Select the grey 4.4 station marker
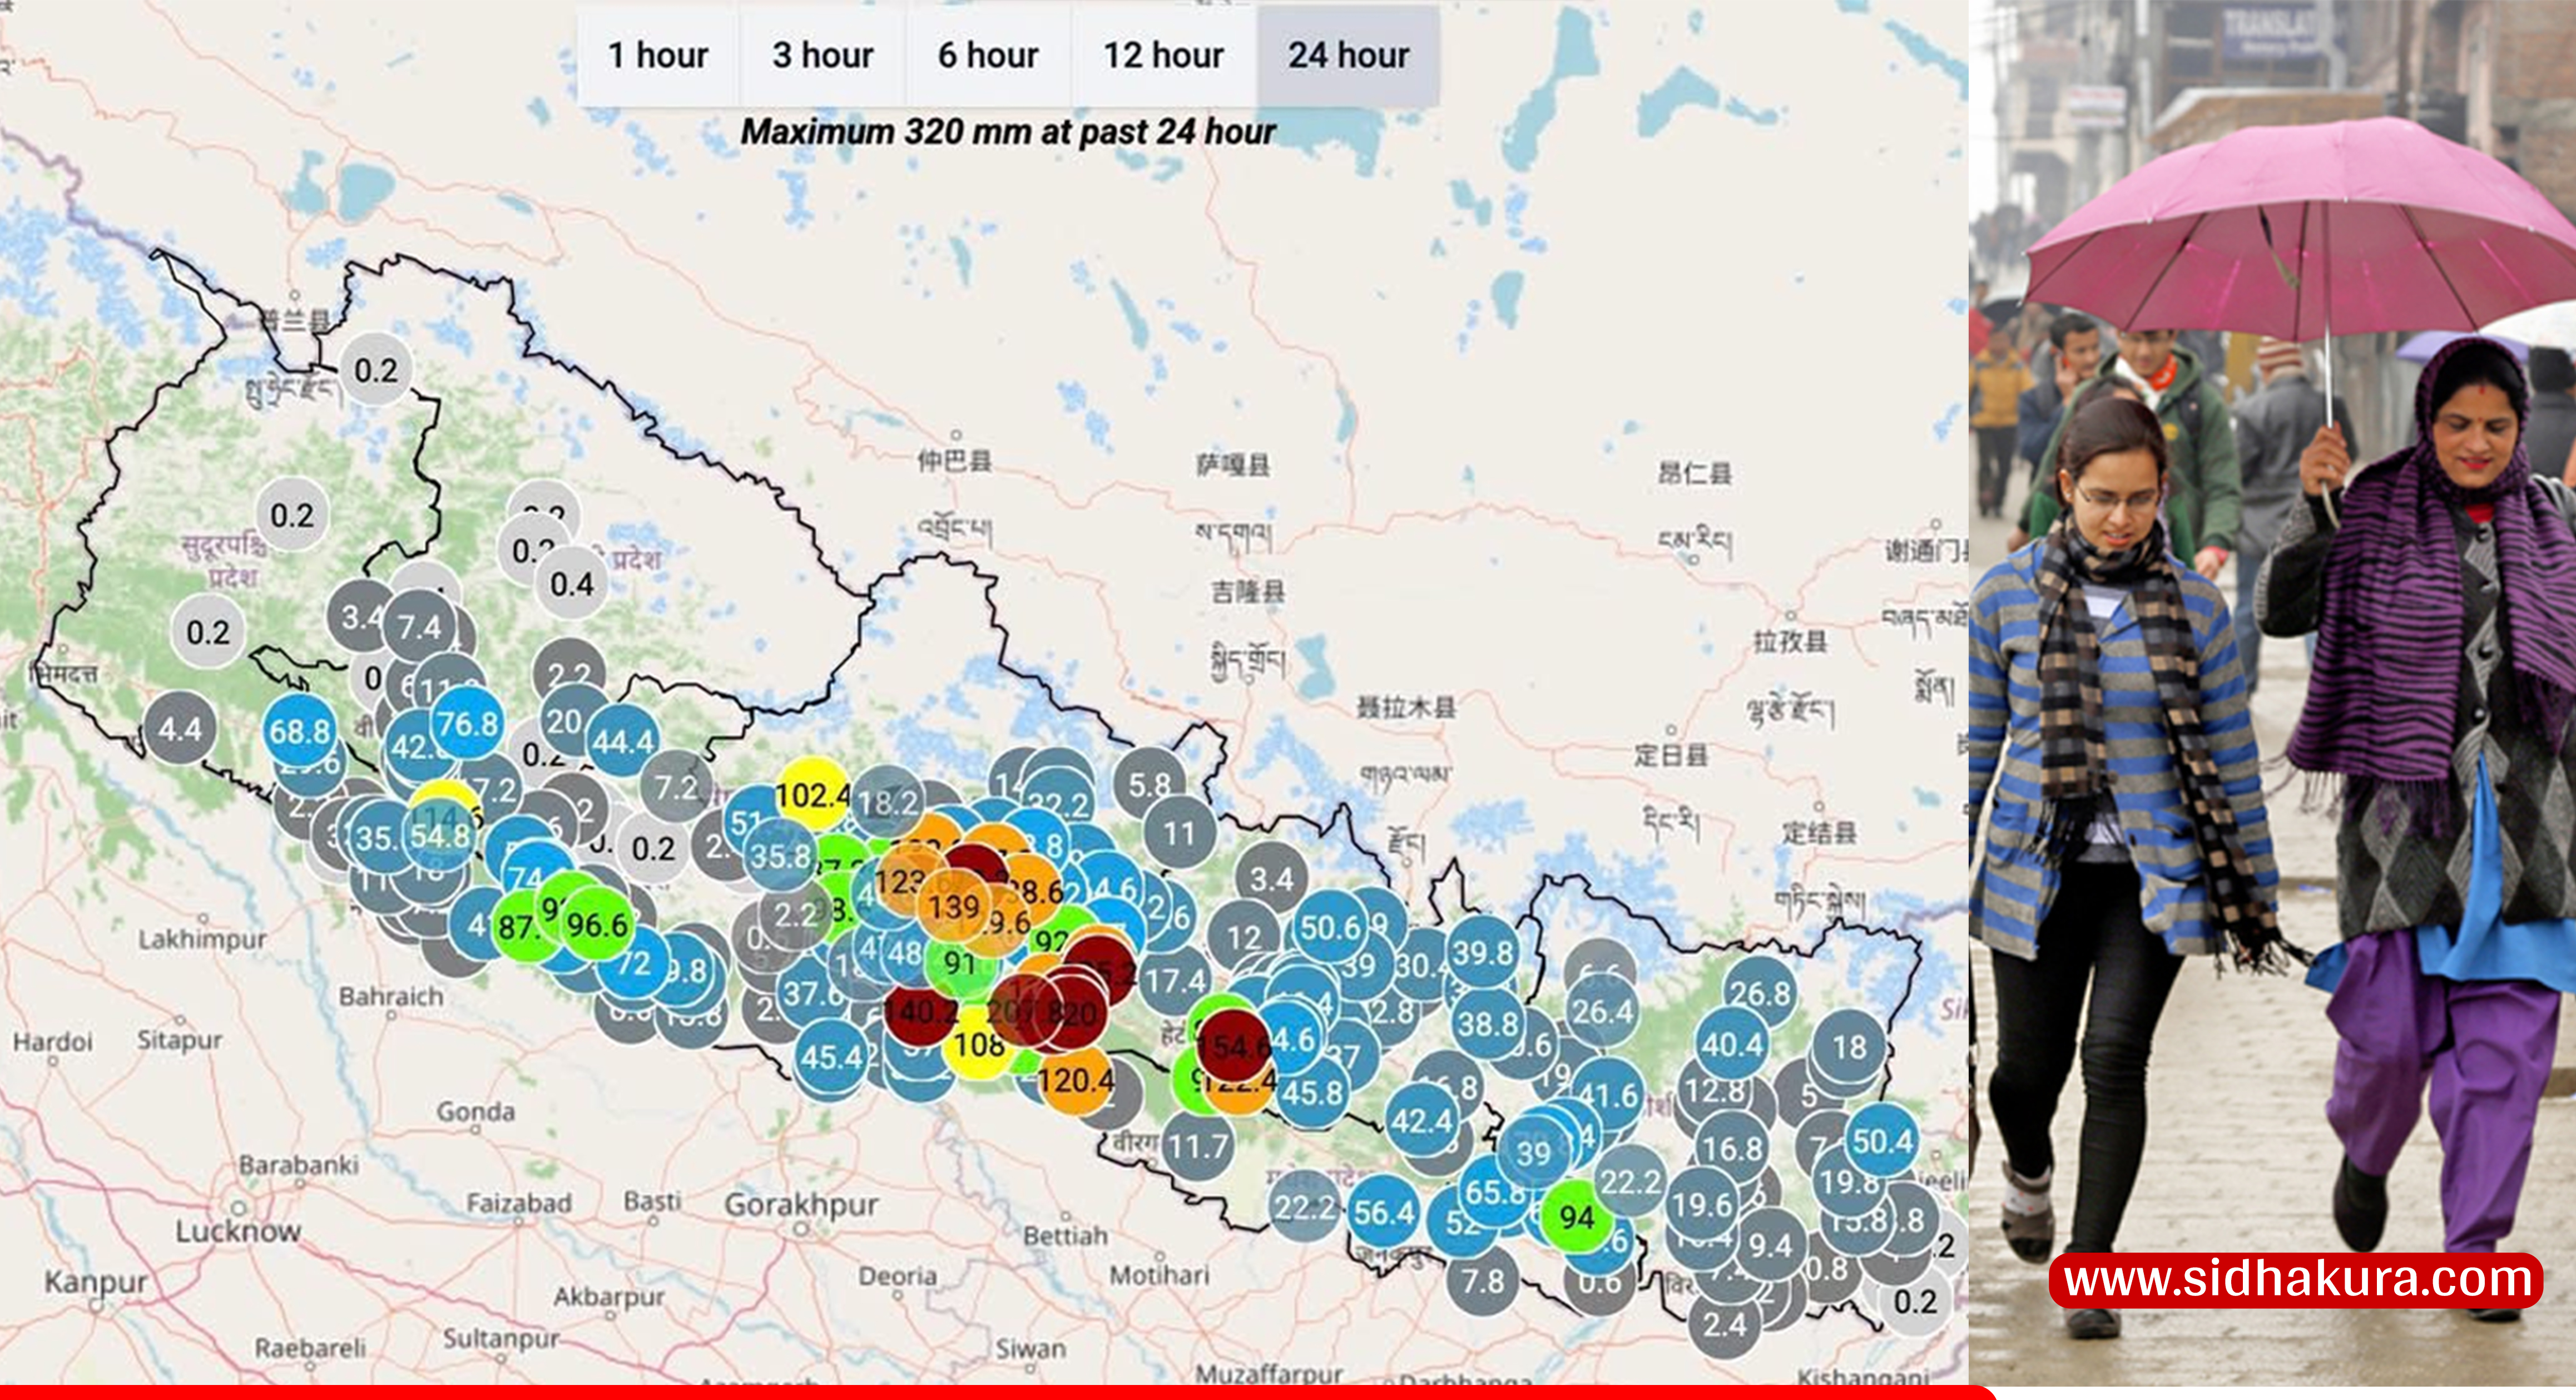This screenshot has height=1400, width=2576. pos(180,729)
